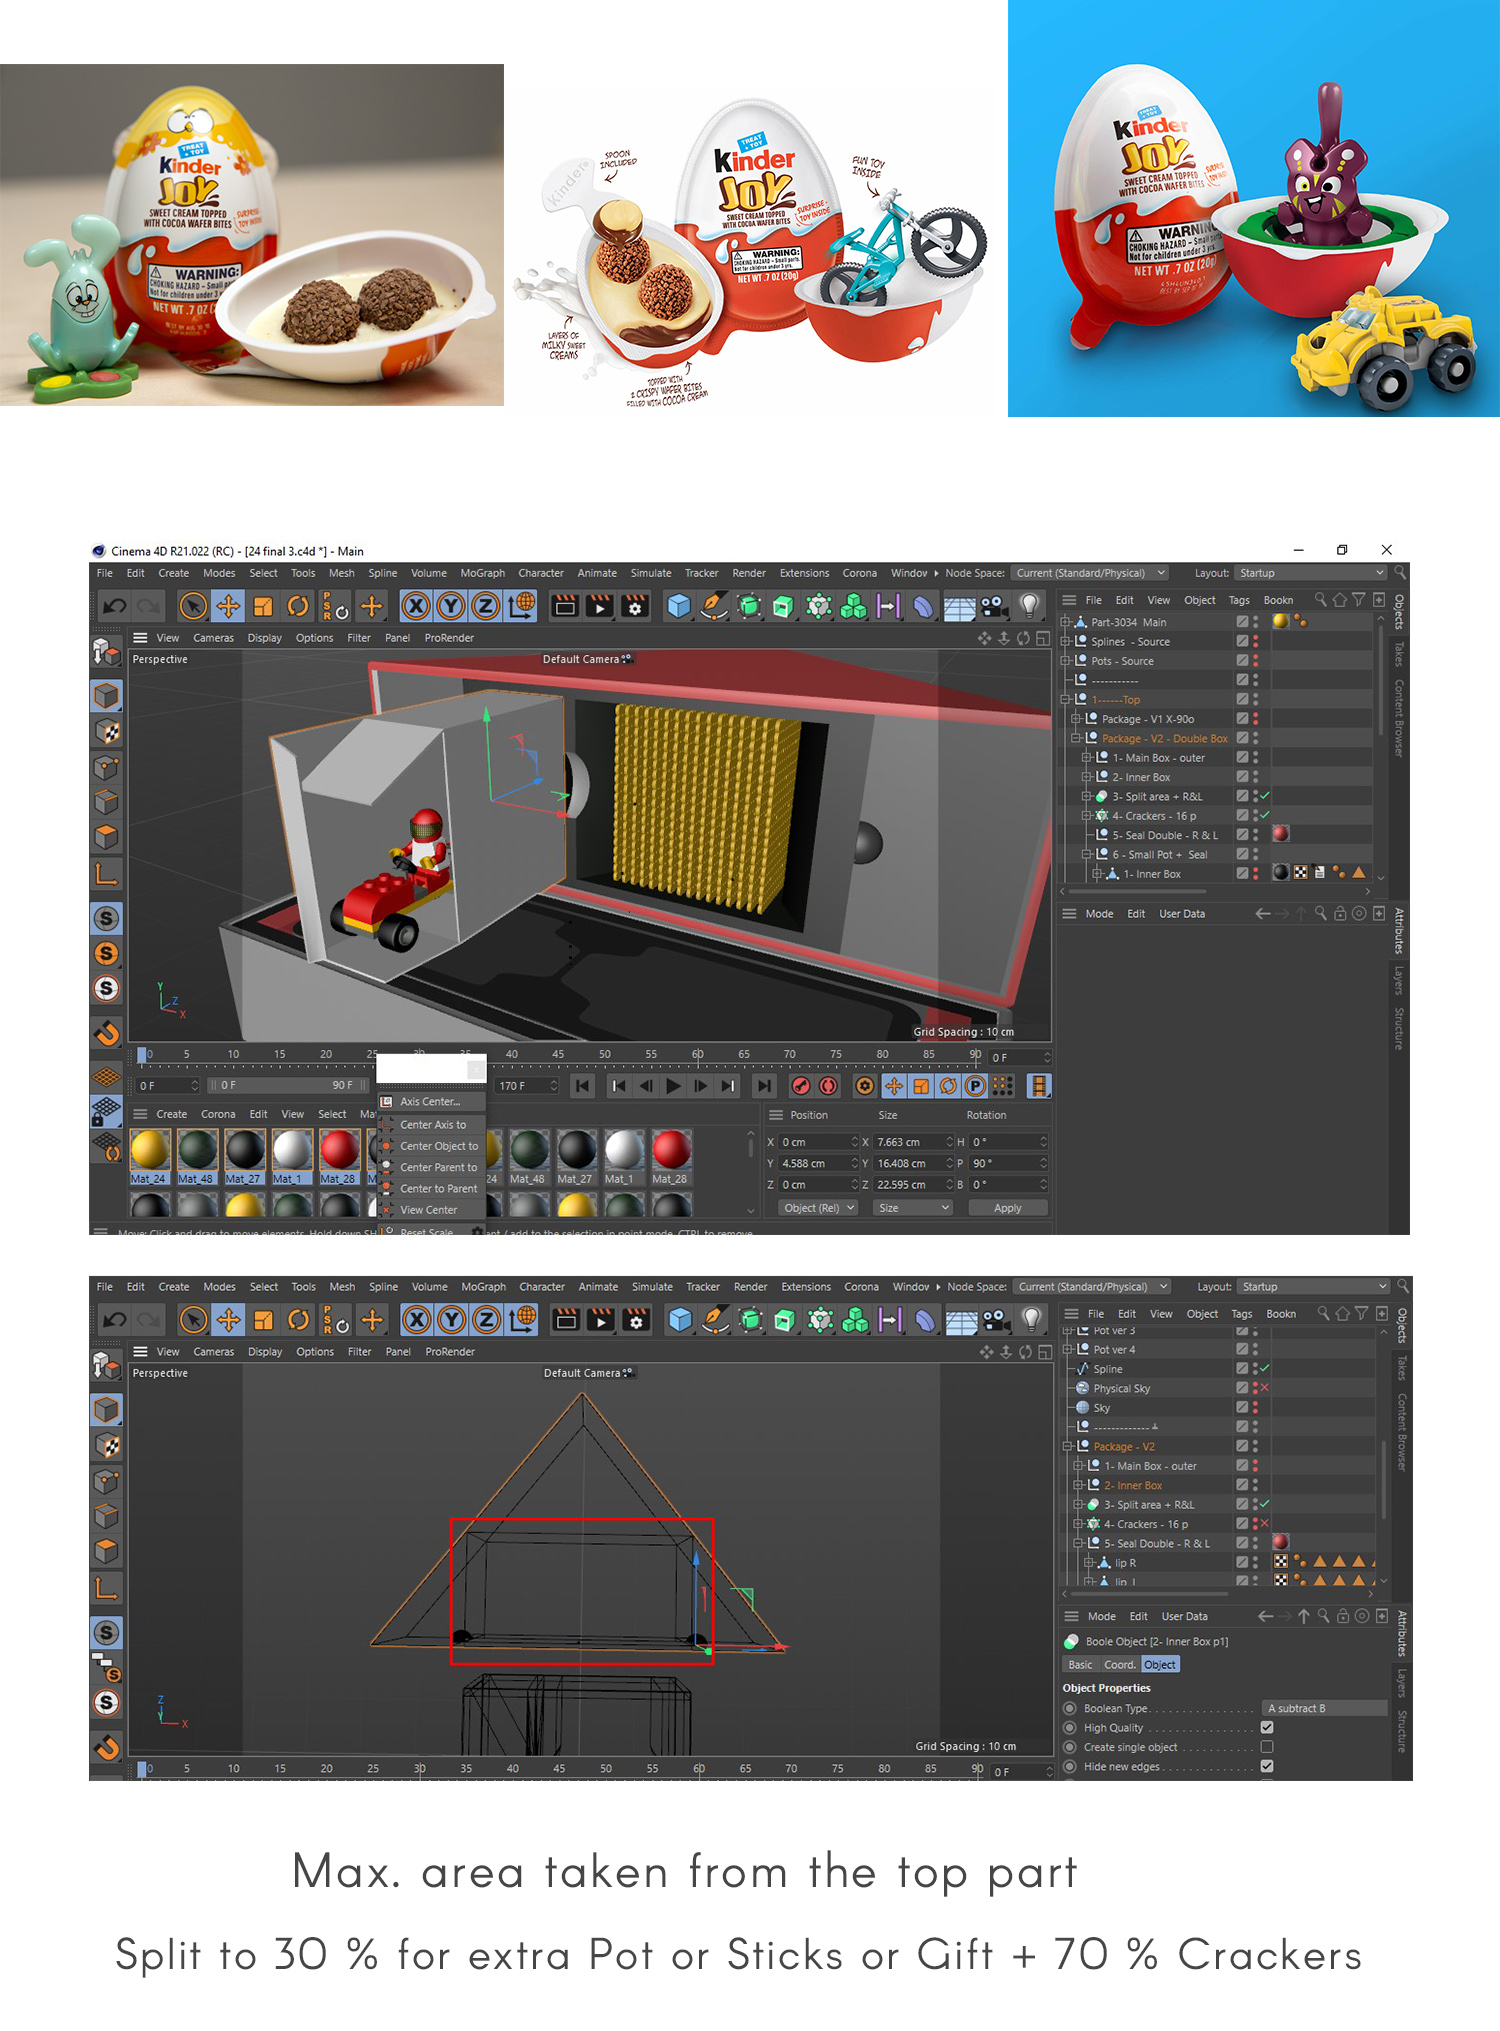Select Model mode cube in upper left sidebar
The width and height of the screenshot is (1500, 2031).
click(106, 695)
